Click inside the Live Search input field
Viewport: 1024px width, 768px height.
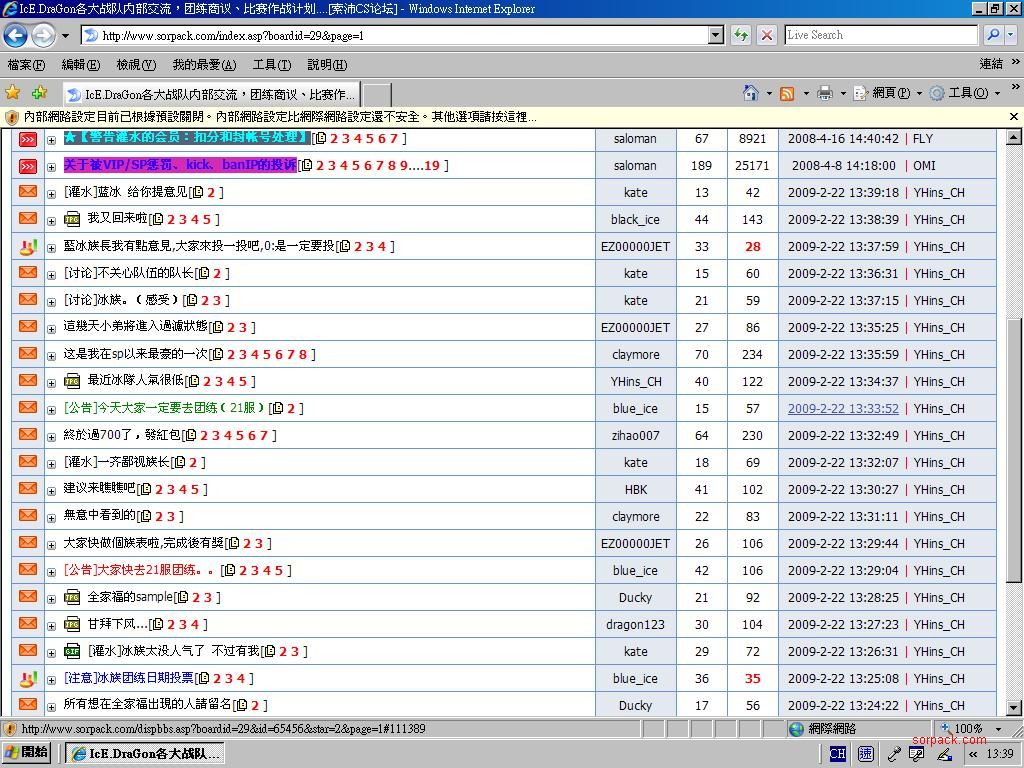coord(880,35)
